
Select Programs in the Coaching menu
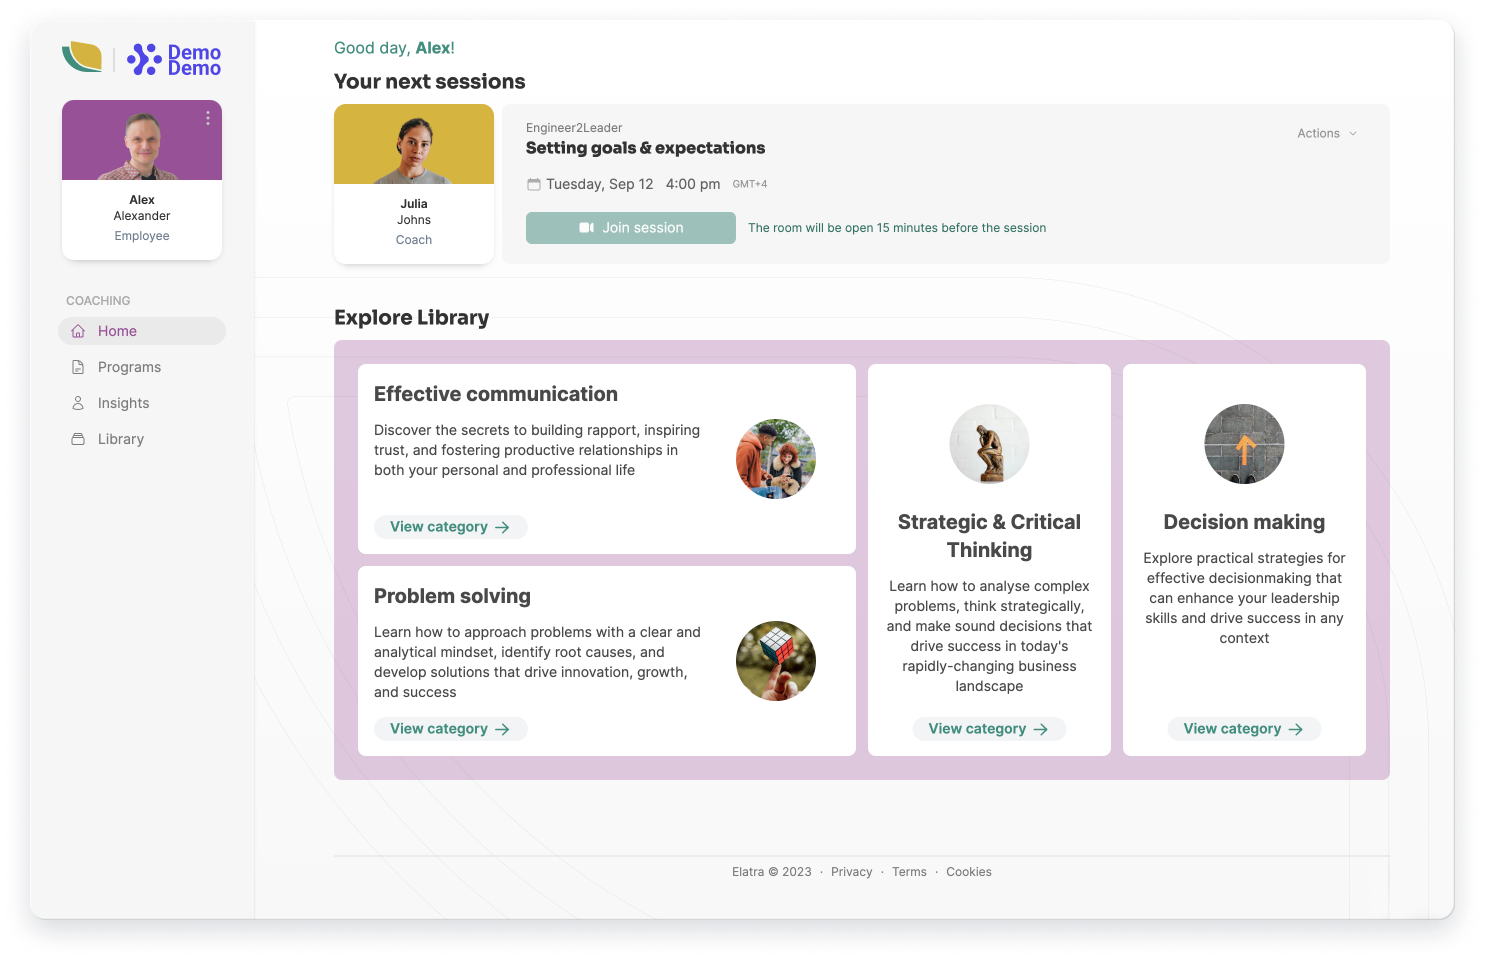(128, 366)
